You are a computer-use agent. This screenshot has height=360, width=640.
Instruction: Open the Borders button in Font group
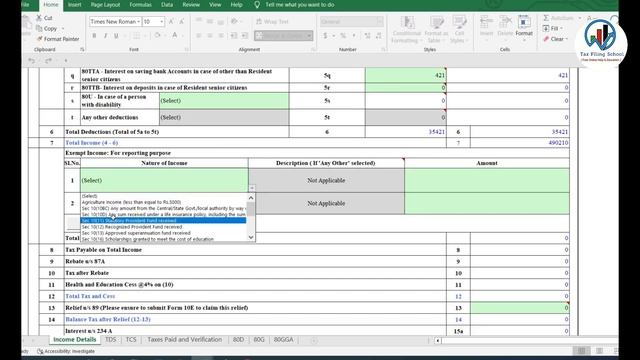click(x=136, y=36)
